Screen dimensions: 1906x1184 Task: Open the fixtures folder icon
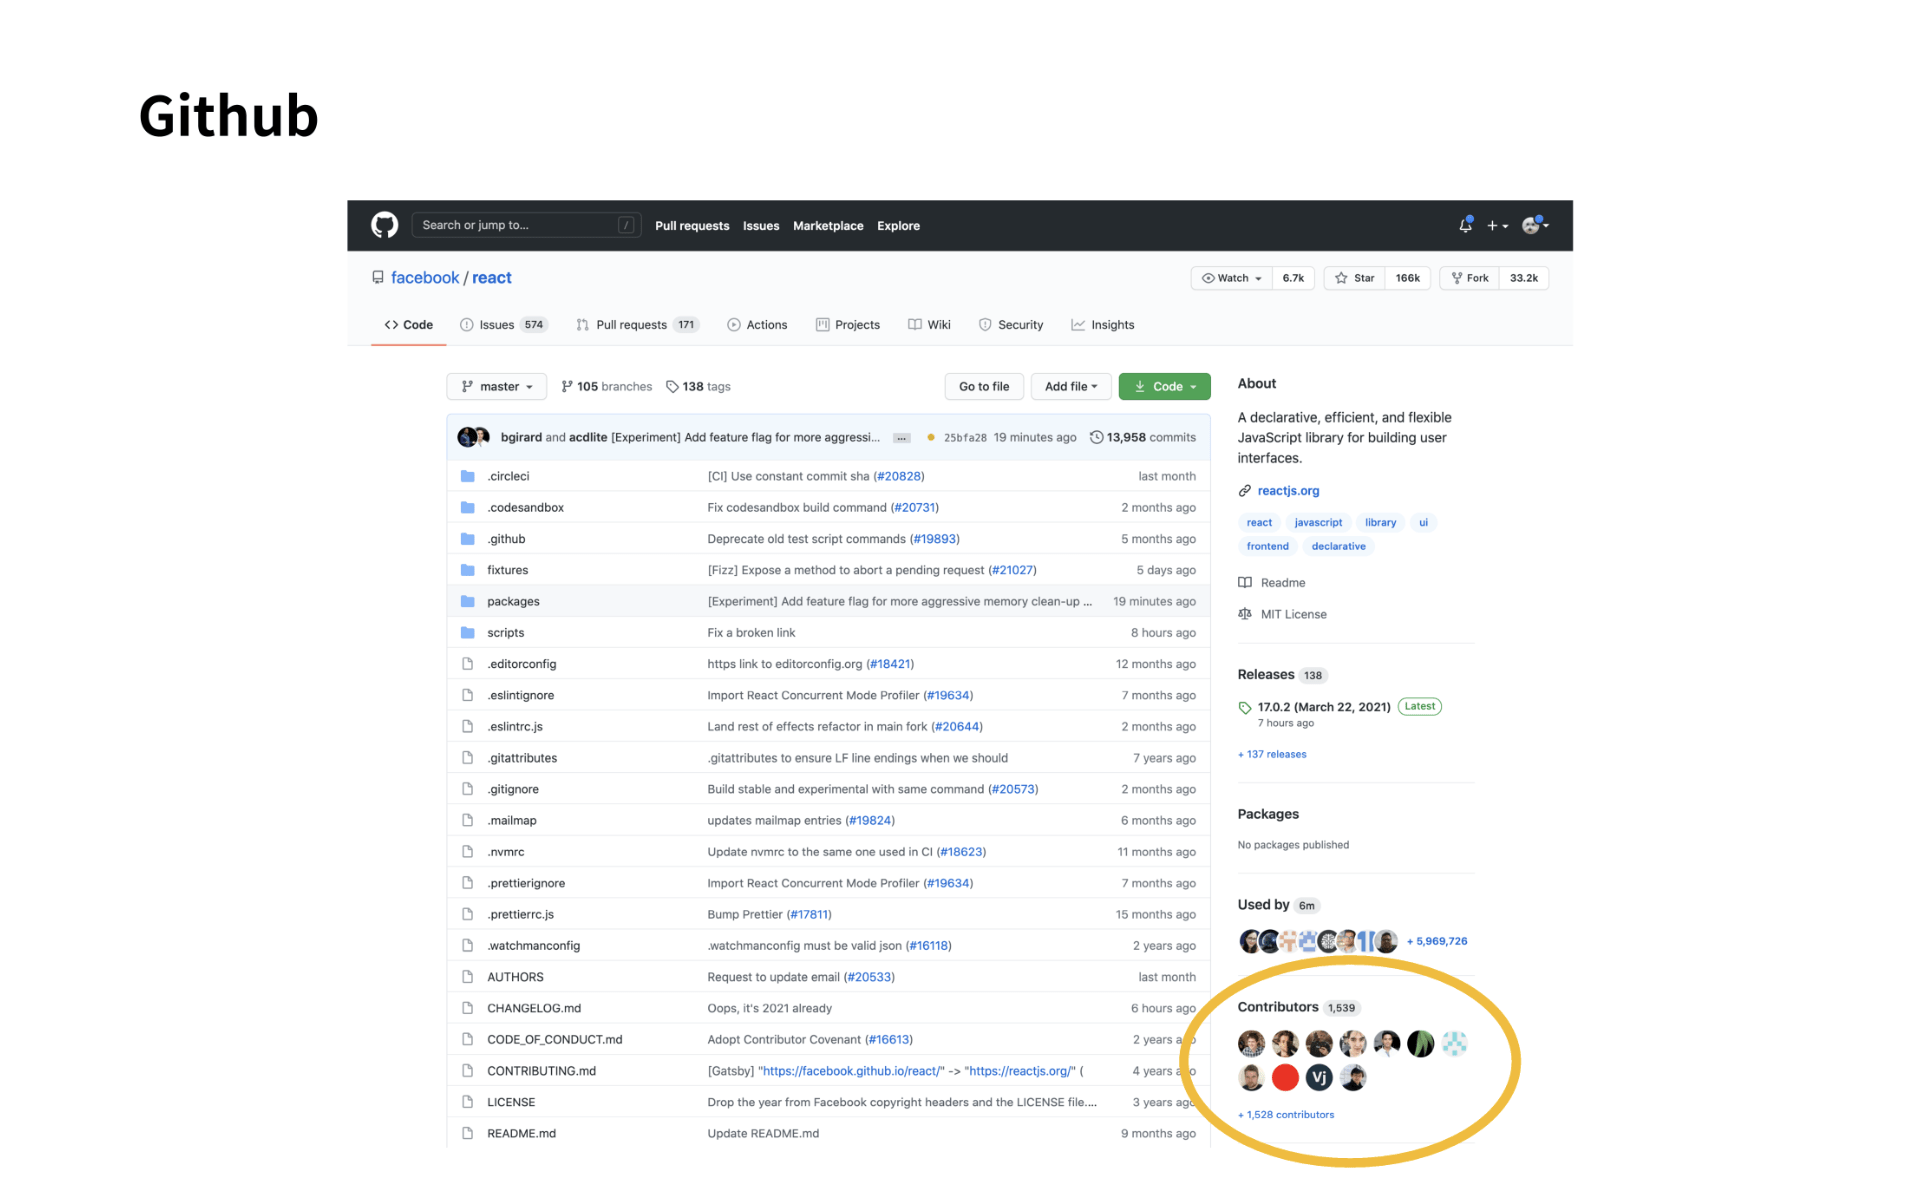[467, 570]
